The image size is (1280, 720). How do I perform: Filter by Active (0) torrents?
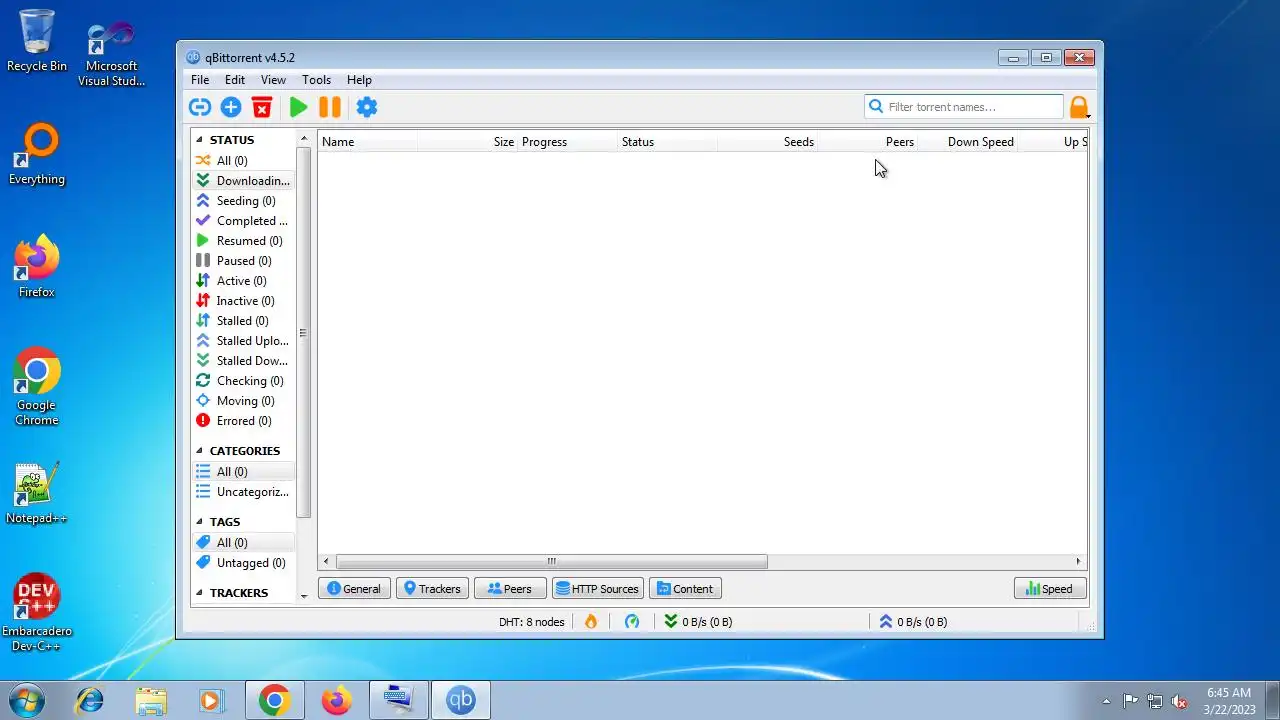(x=243, y=280)
